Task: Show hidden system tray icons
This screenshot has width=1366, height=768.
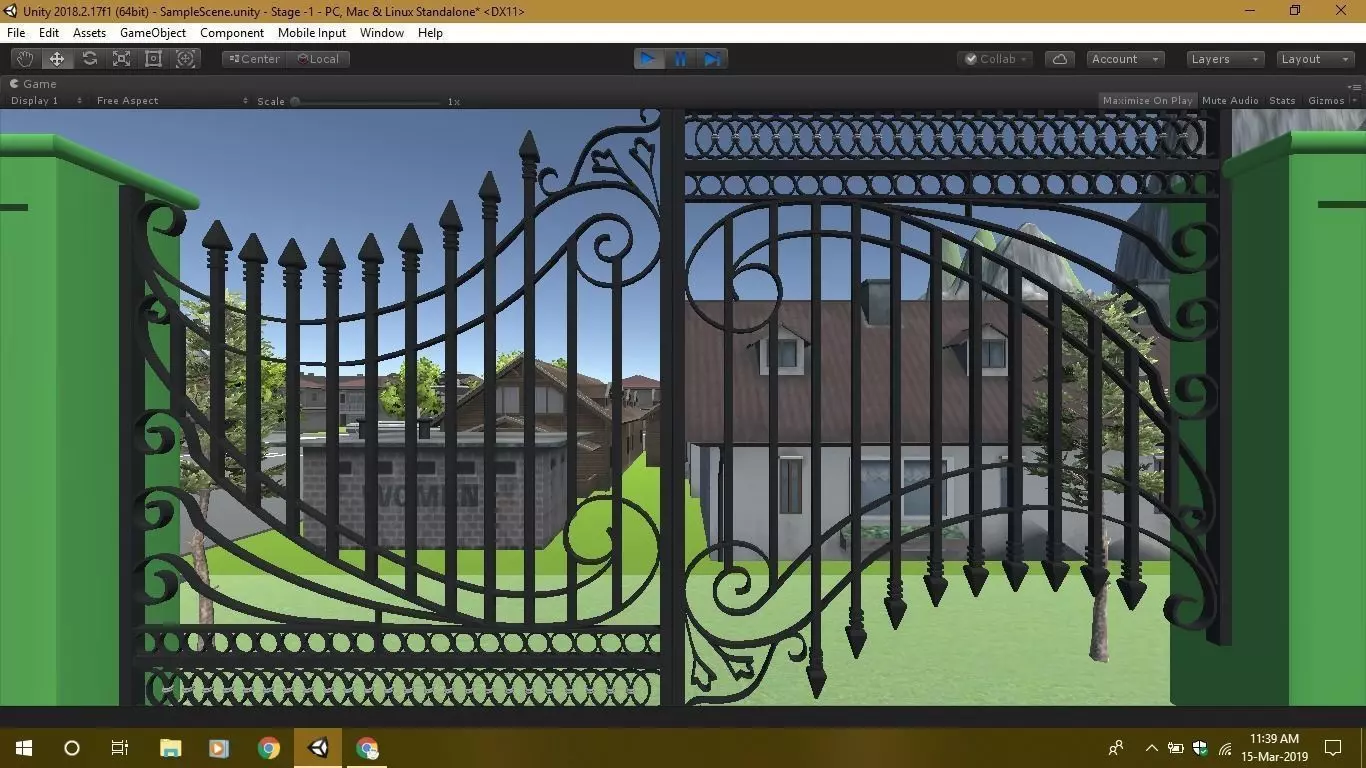Action: [x=1151, y=748]
